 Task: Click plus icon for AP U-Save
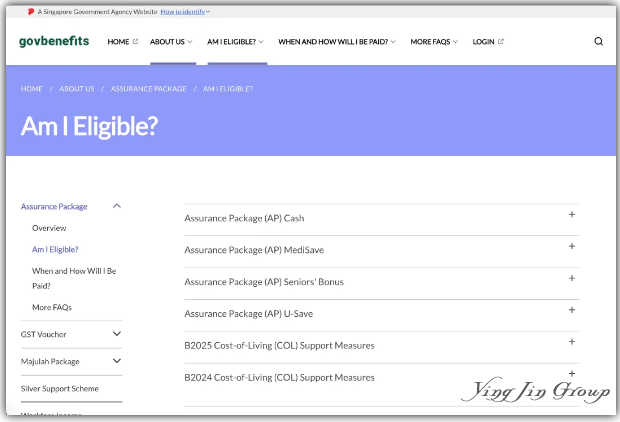(x=572, y=311)
